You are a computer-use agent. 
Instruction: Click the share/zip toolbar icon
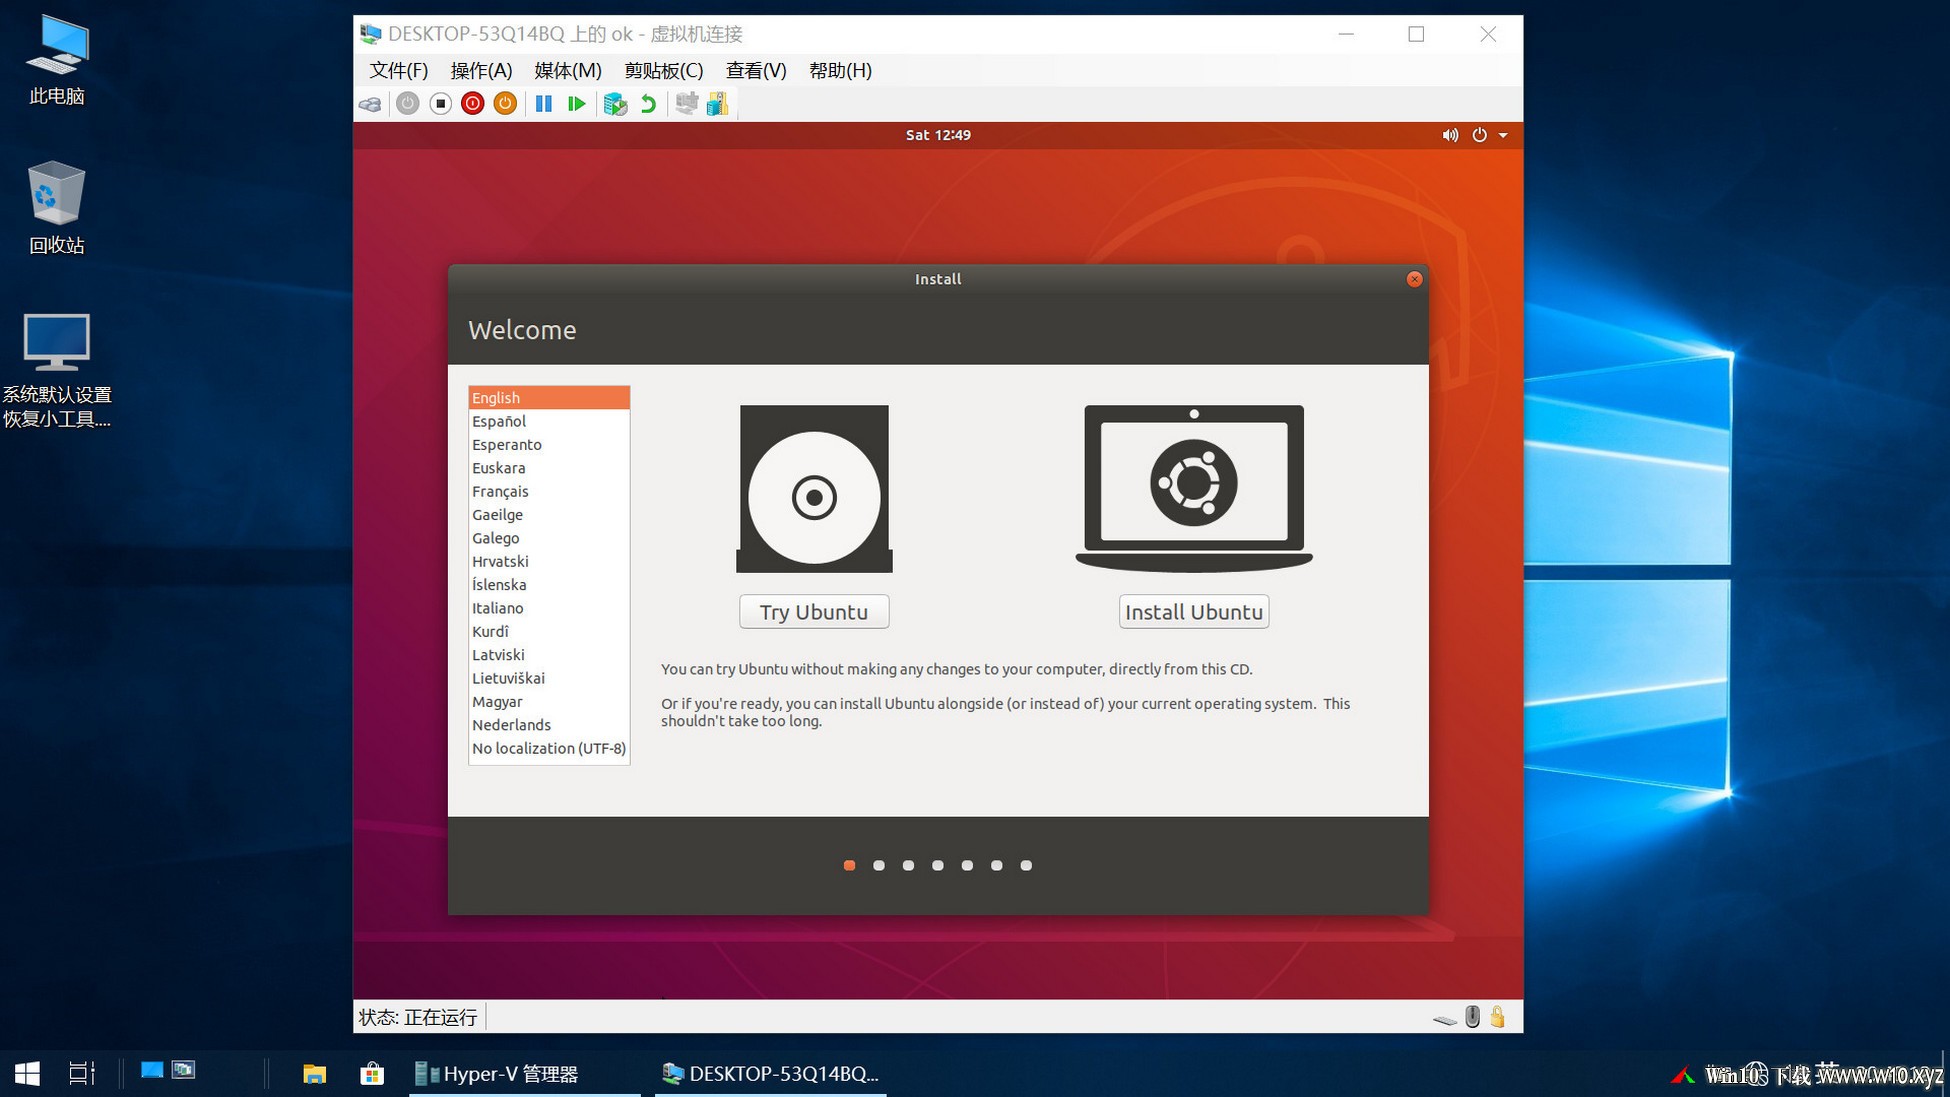click(718, 104)
